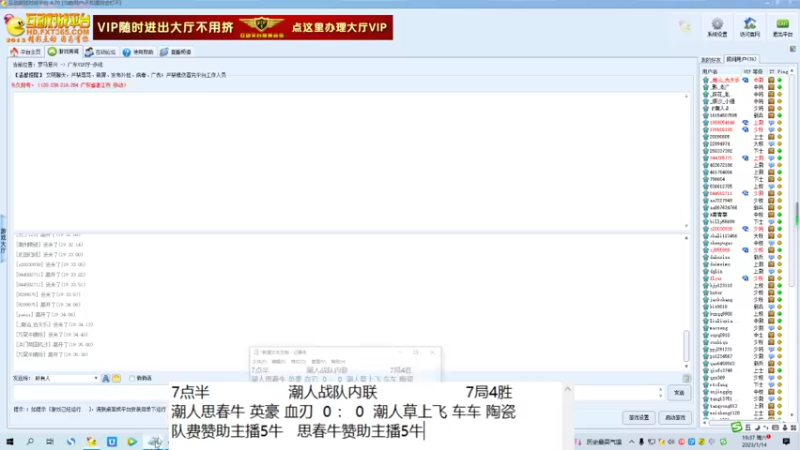Click the platform mascot logo

point(47,29)
